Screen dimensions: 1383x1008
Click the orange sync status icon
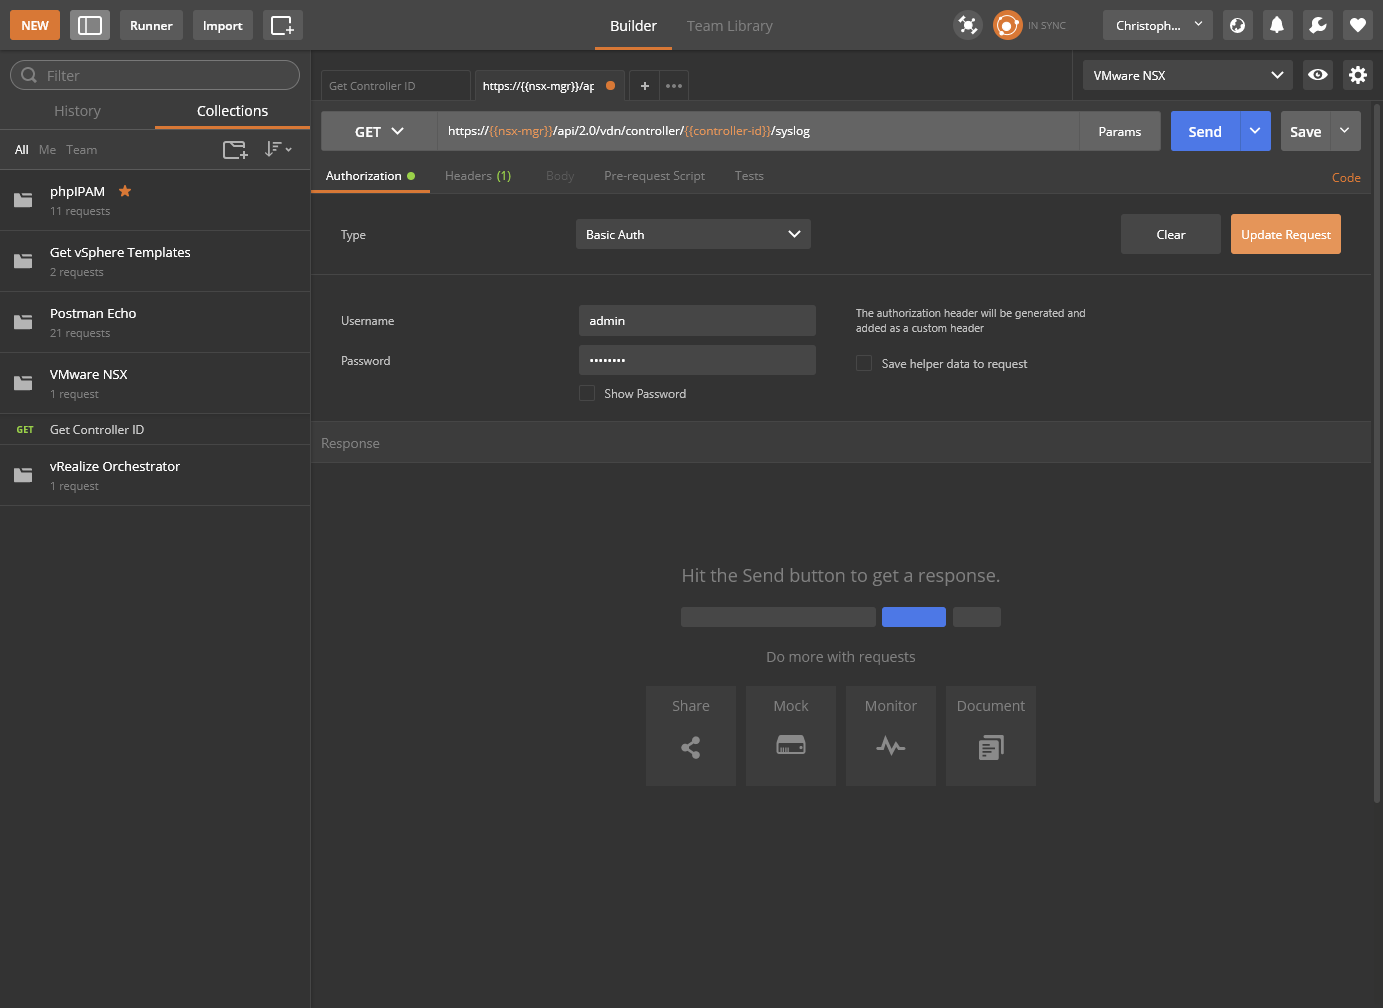(x=1007, y=25)
